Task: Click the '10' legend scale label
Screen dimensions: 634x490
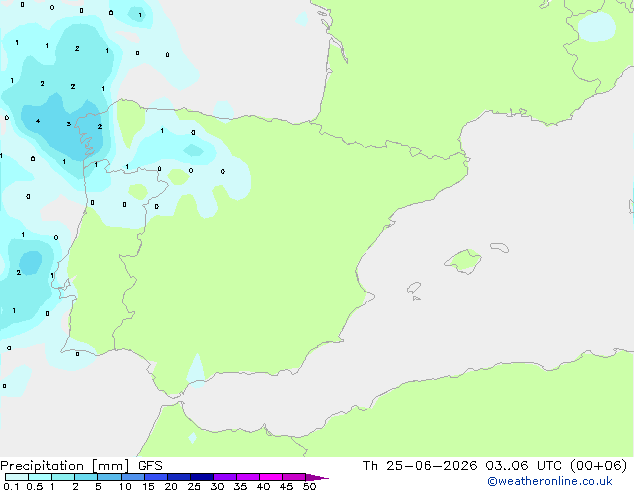Action: click(125, 486)
